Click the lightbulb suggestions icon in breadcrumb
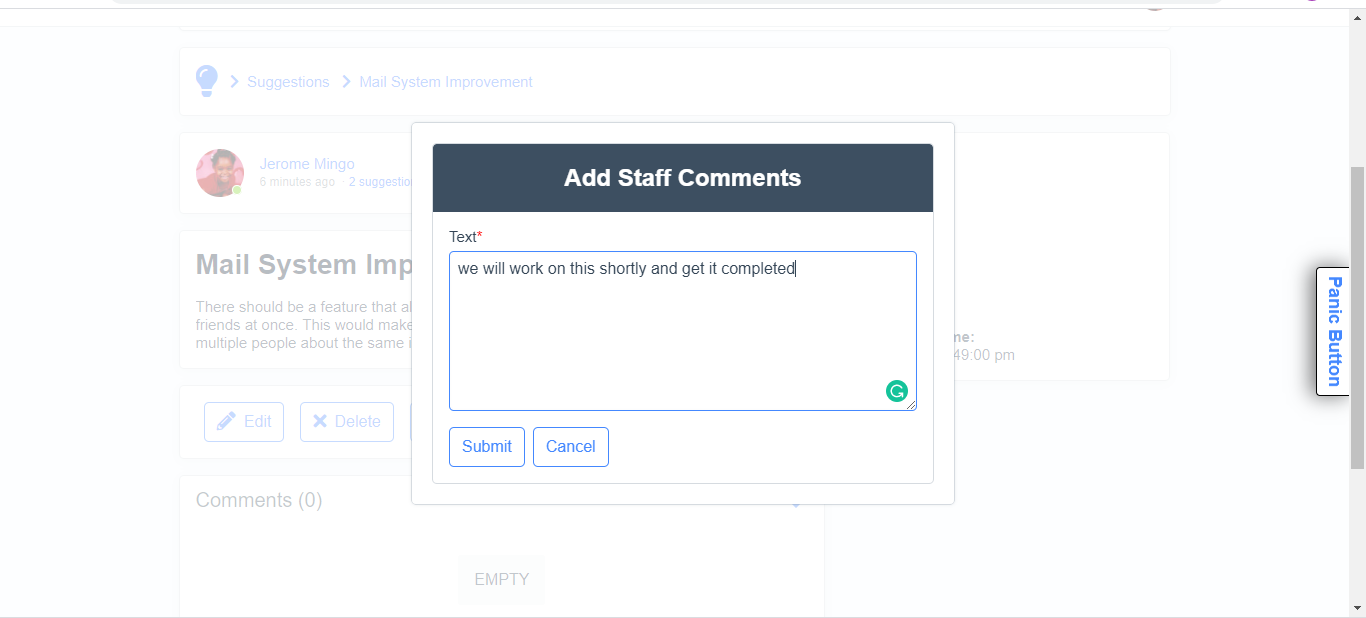The image size is (1366, 618). click(207, 81)
